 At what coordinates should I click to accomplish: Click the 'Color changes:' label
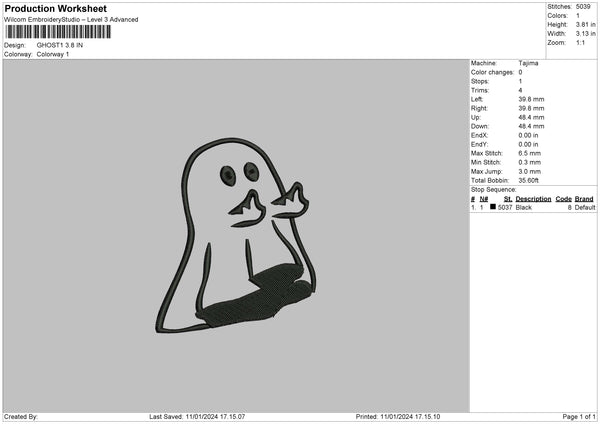(492, 72)
